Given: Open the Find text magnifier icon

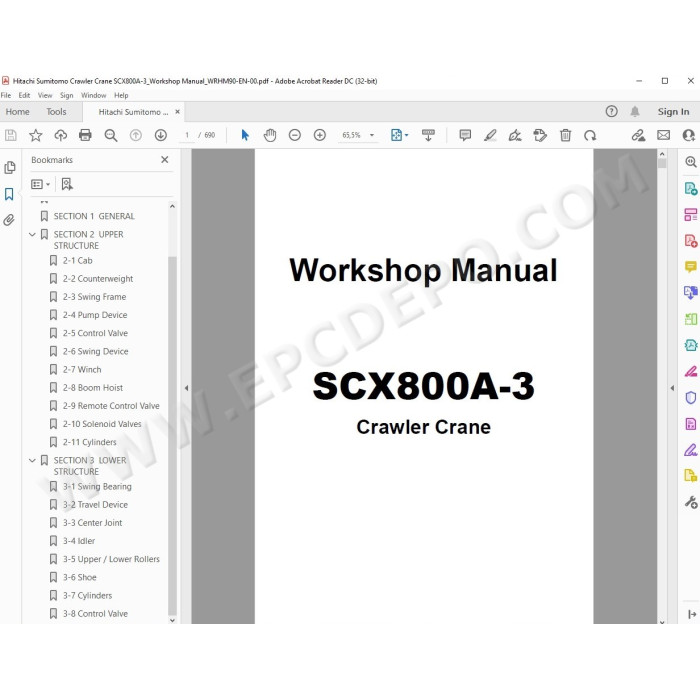Looking at the screenshot, I should point(111,135).
